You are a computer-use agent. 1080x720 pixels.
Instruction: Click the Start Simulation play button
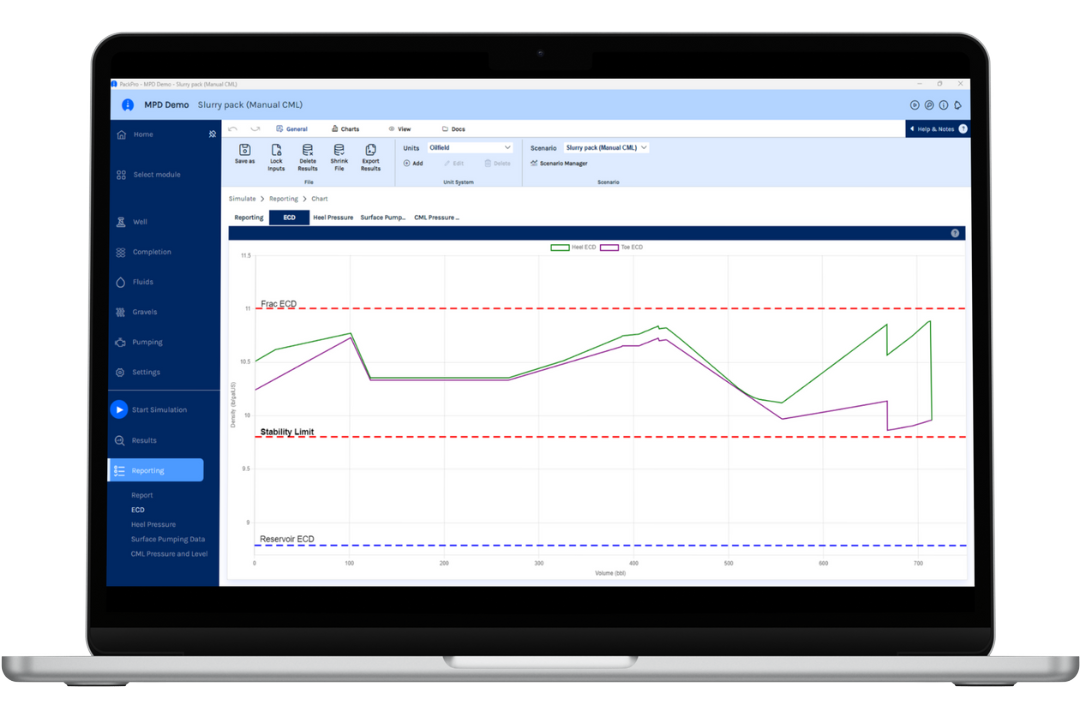pyautogui.click(x=119, y=409)
